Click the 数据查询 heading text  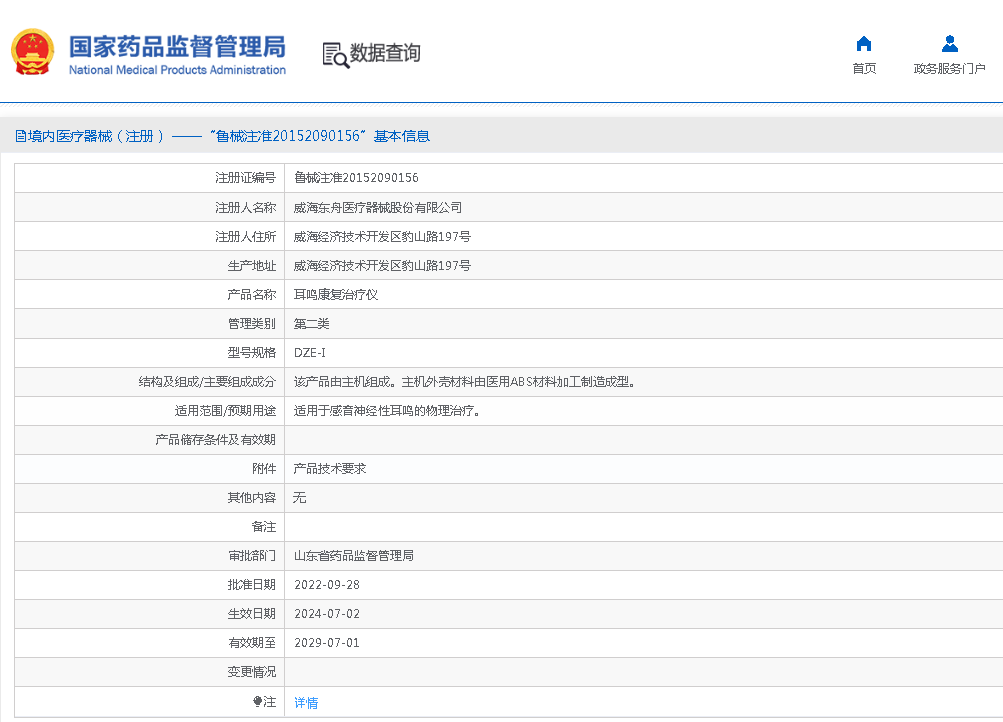pyautogui.click(x=385, y=54)
